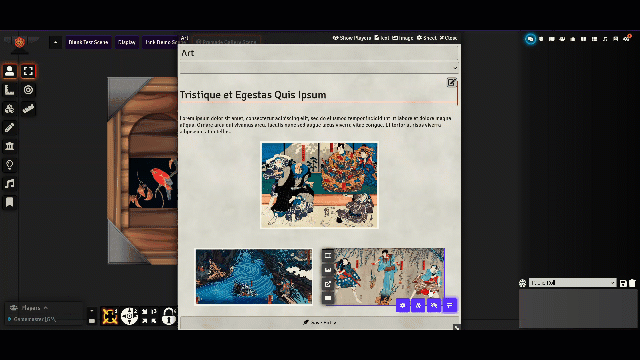This screenshot has height=360, width=640.
Task: Open the Wall Controls building icon
Action: coord(9,146)
